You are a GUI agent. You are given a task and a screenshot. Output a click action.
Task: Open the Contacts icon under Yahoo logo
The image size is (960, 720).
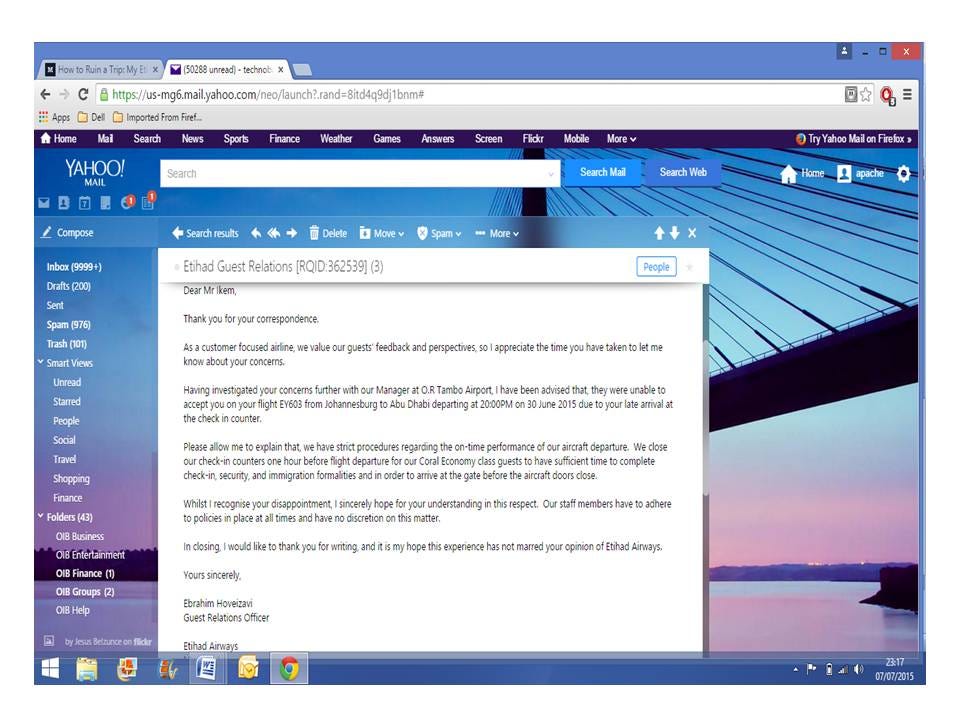pos(64,203)
